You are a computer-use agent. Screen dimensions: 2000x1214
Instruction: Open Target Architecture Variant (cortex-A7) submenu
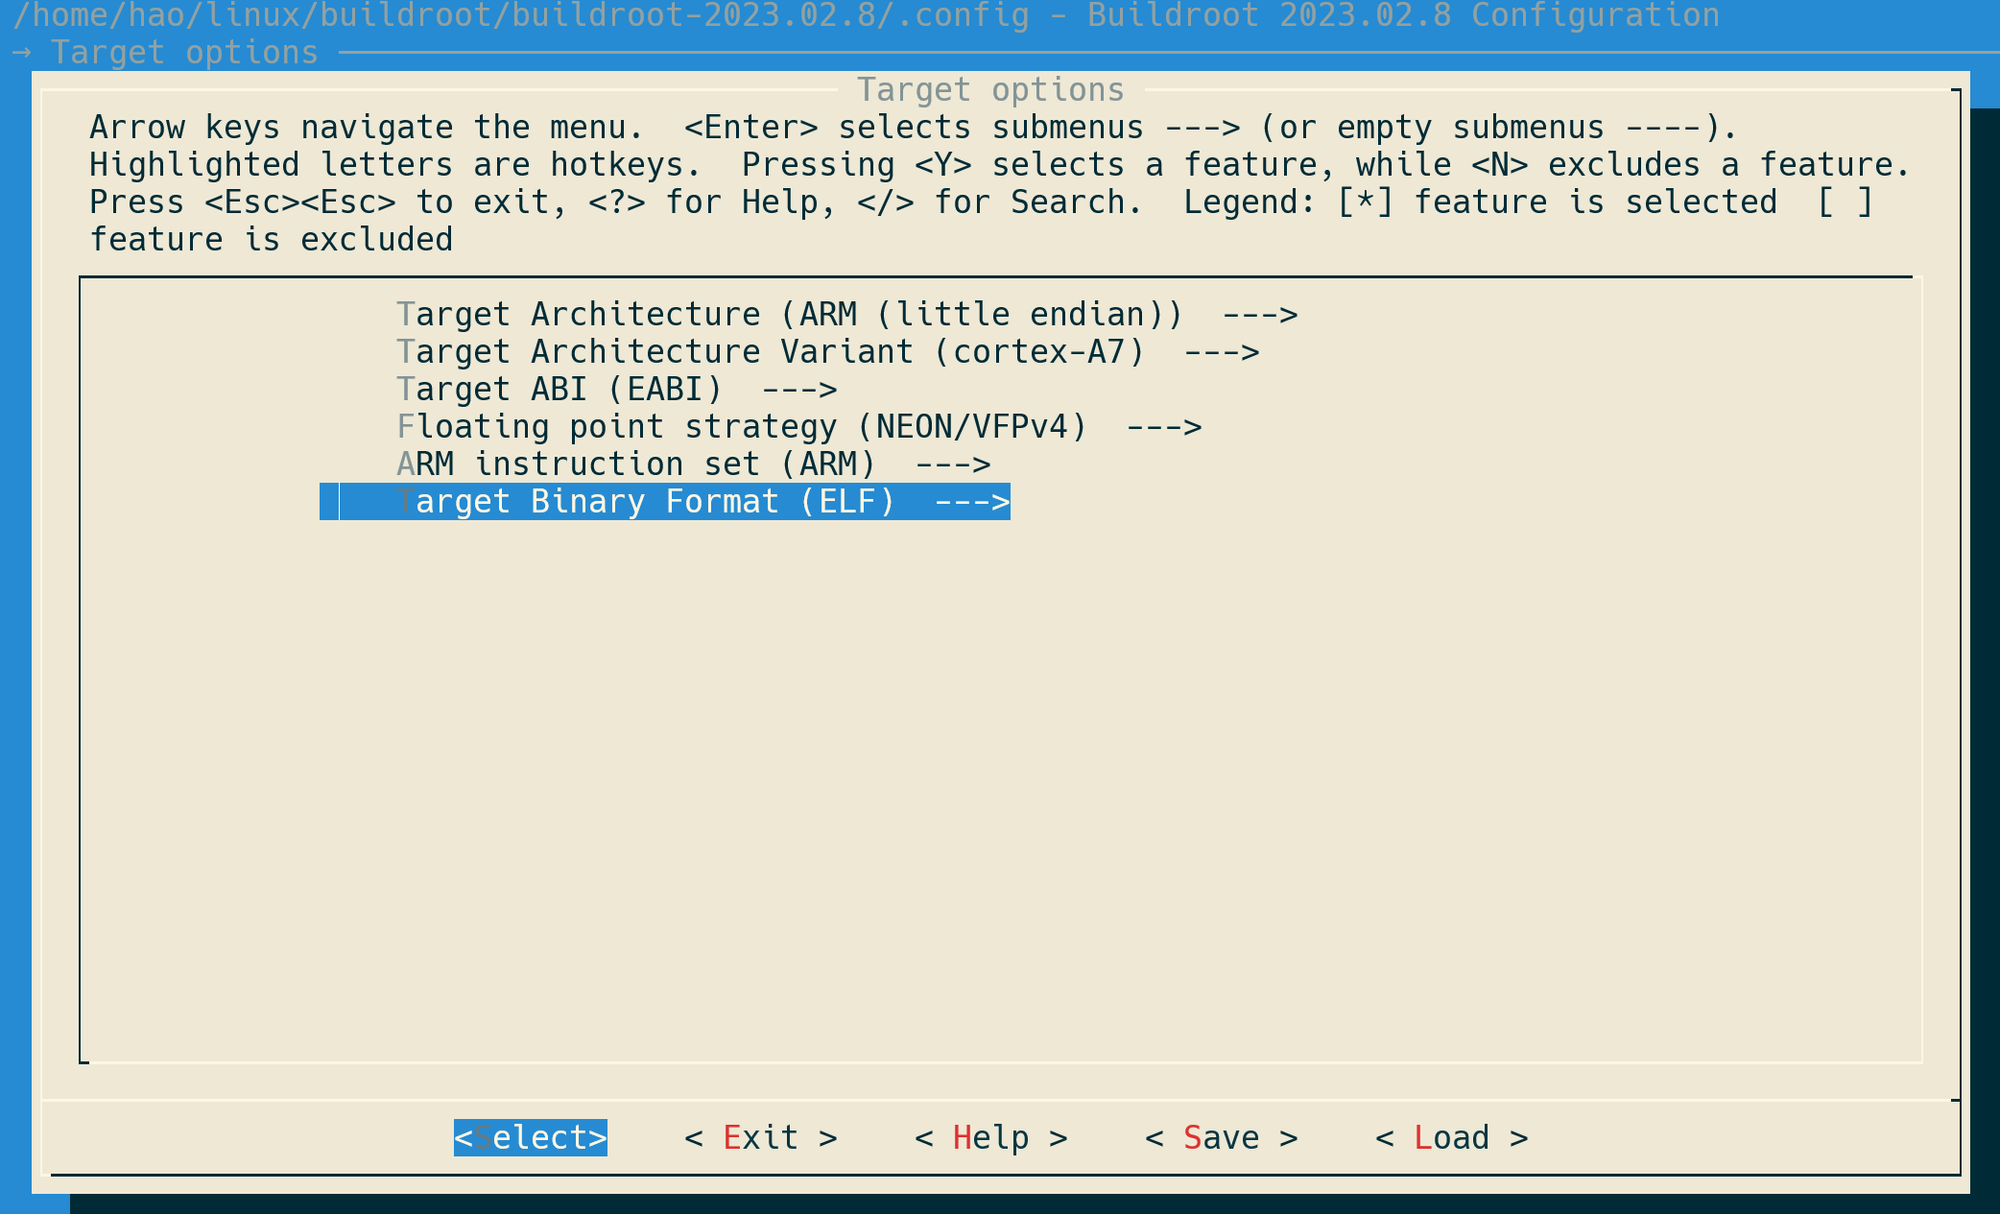point(828,352)
